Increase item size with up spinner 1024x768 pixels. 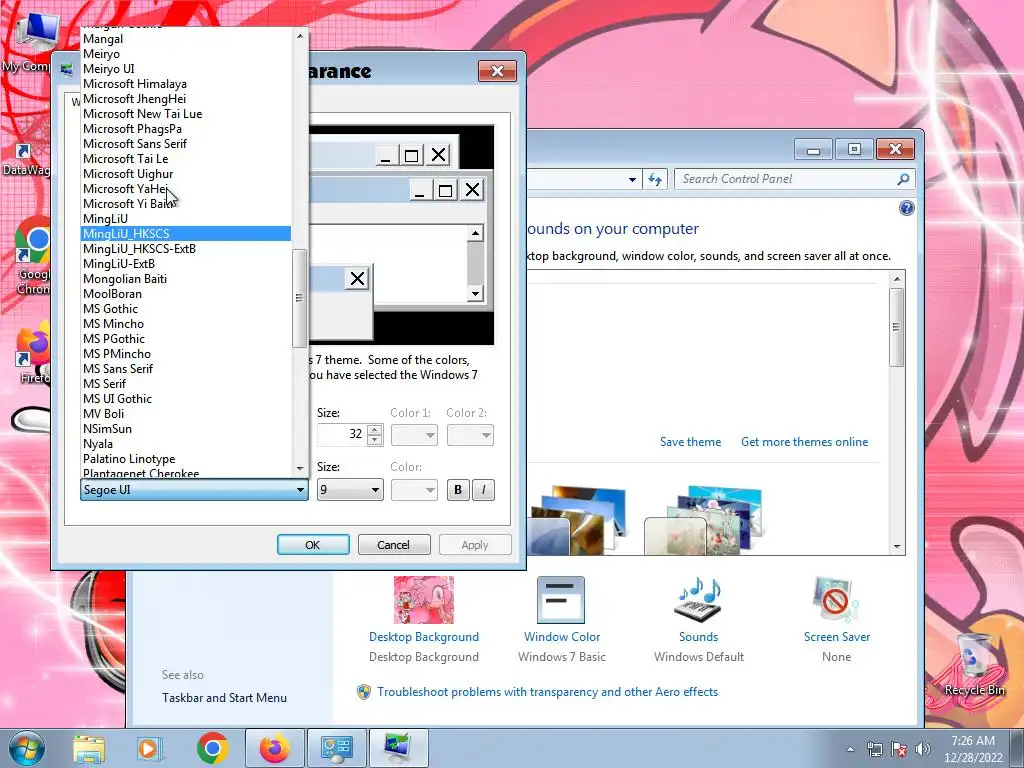tap(374, 430)
